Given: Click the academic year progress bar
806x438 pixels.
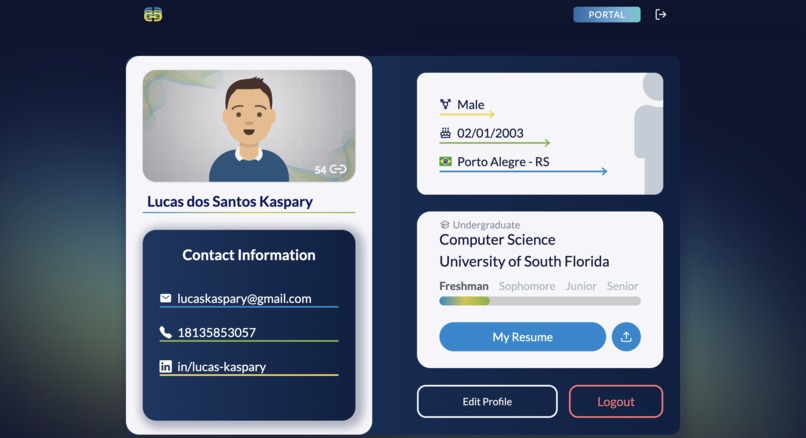Looking at the screenshot, I should click(x=540, y=301).
